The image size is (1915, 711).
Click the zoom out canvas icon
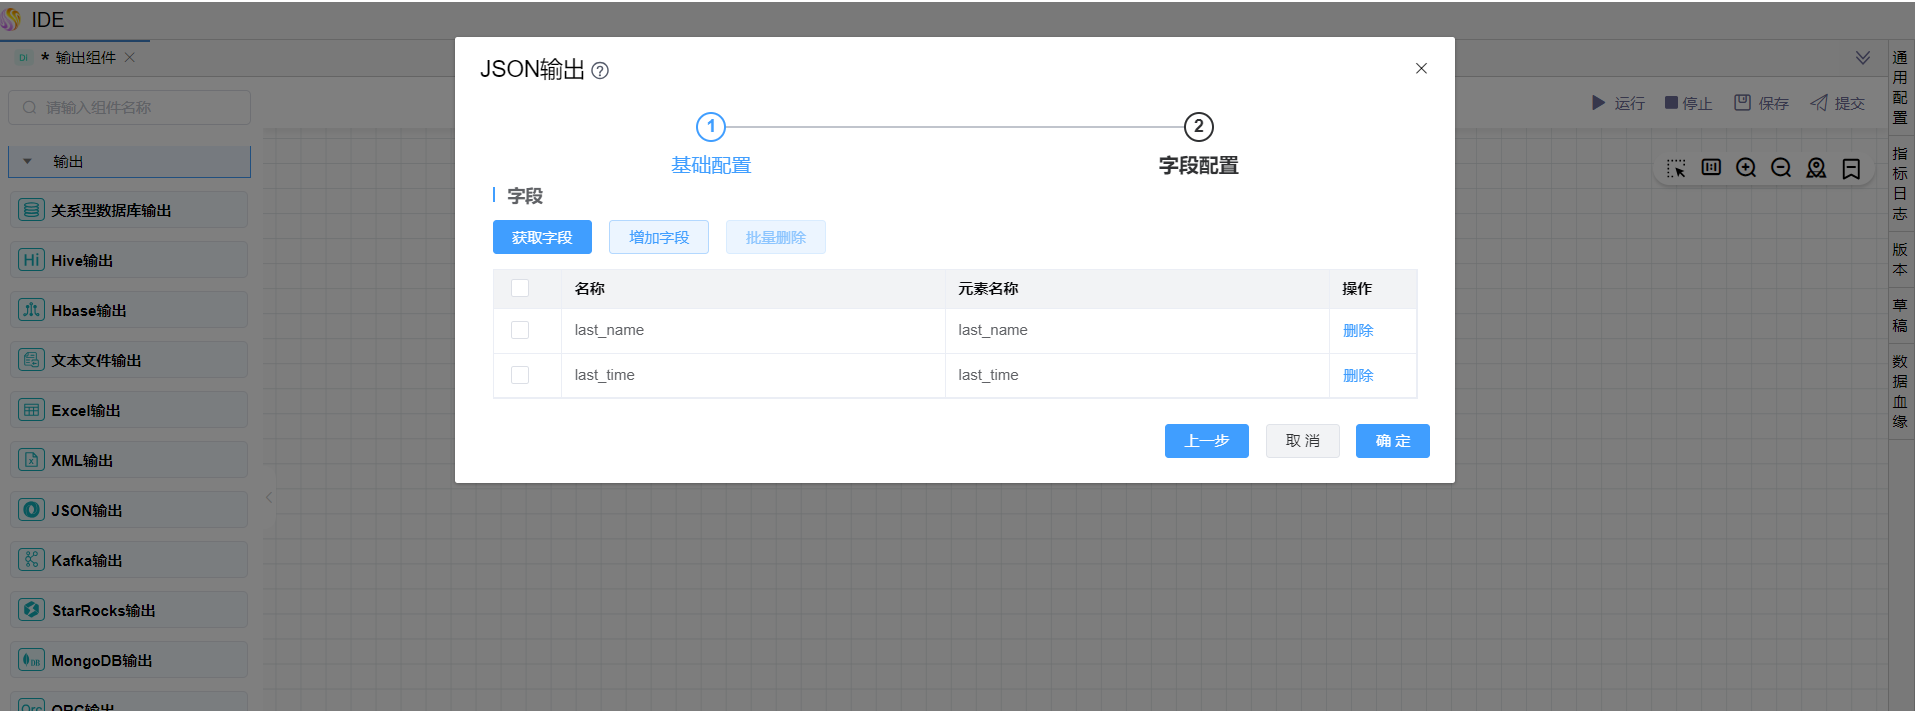coord(1781,168)
